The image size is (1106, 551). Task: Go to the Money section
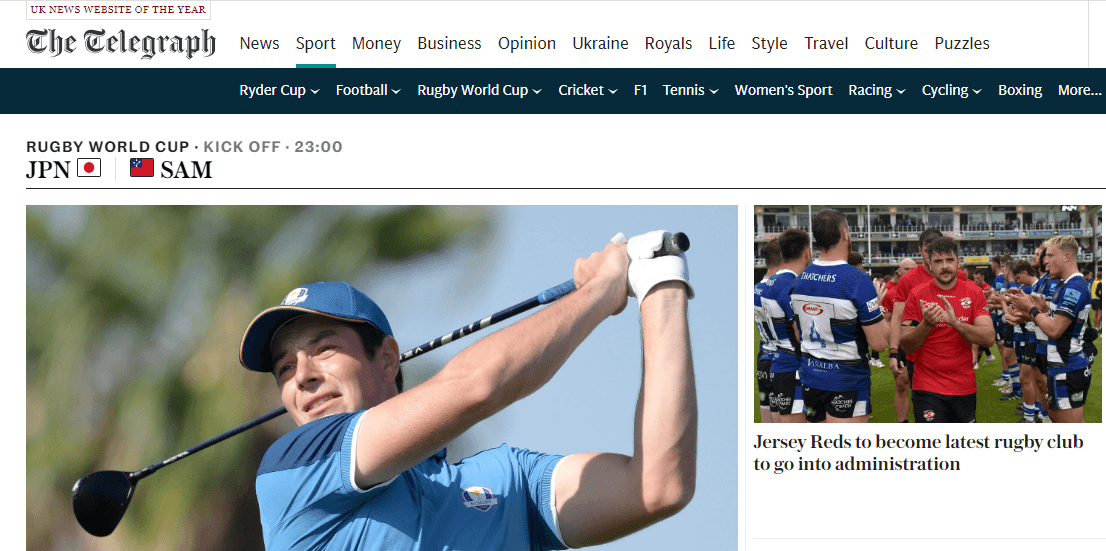pyautogui.click(x=376, y=43)
